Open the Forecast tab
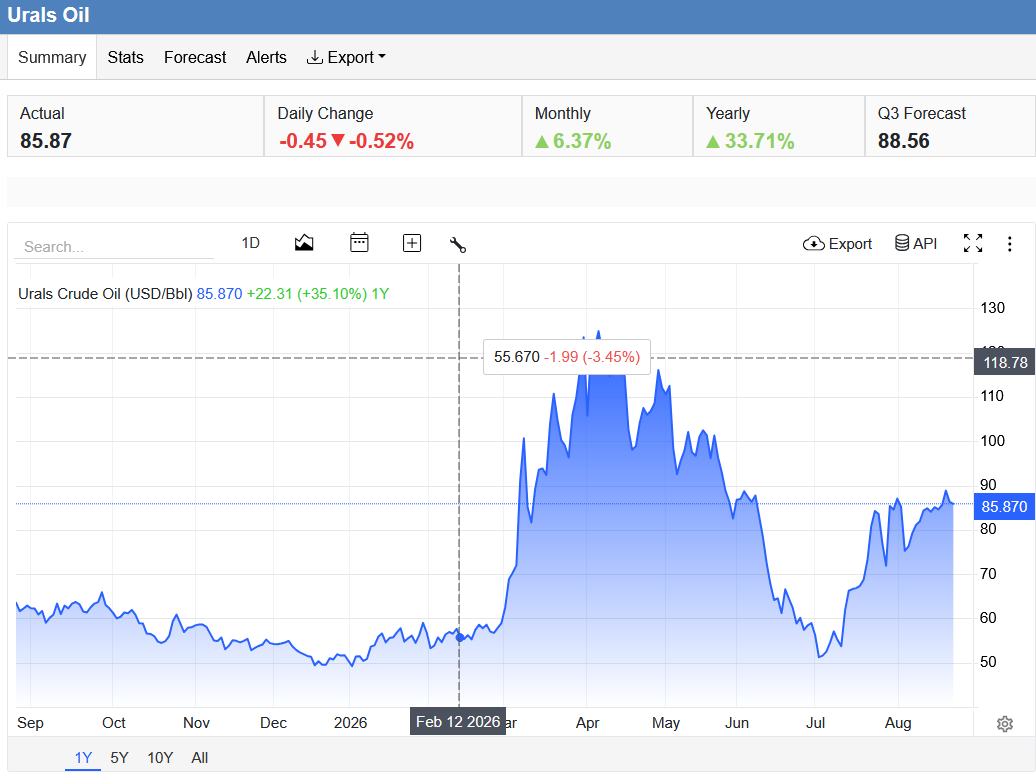Image resolution: width=1036 pixels, height=782 pixels. coord(195,57)
